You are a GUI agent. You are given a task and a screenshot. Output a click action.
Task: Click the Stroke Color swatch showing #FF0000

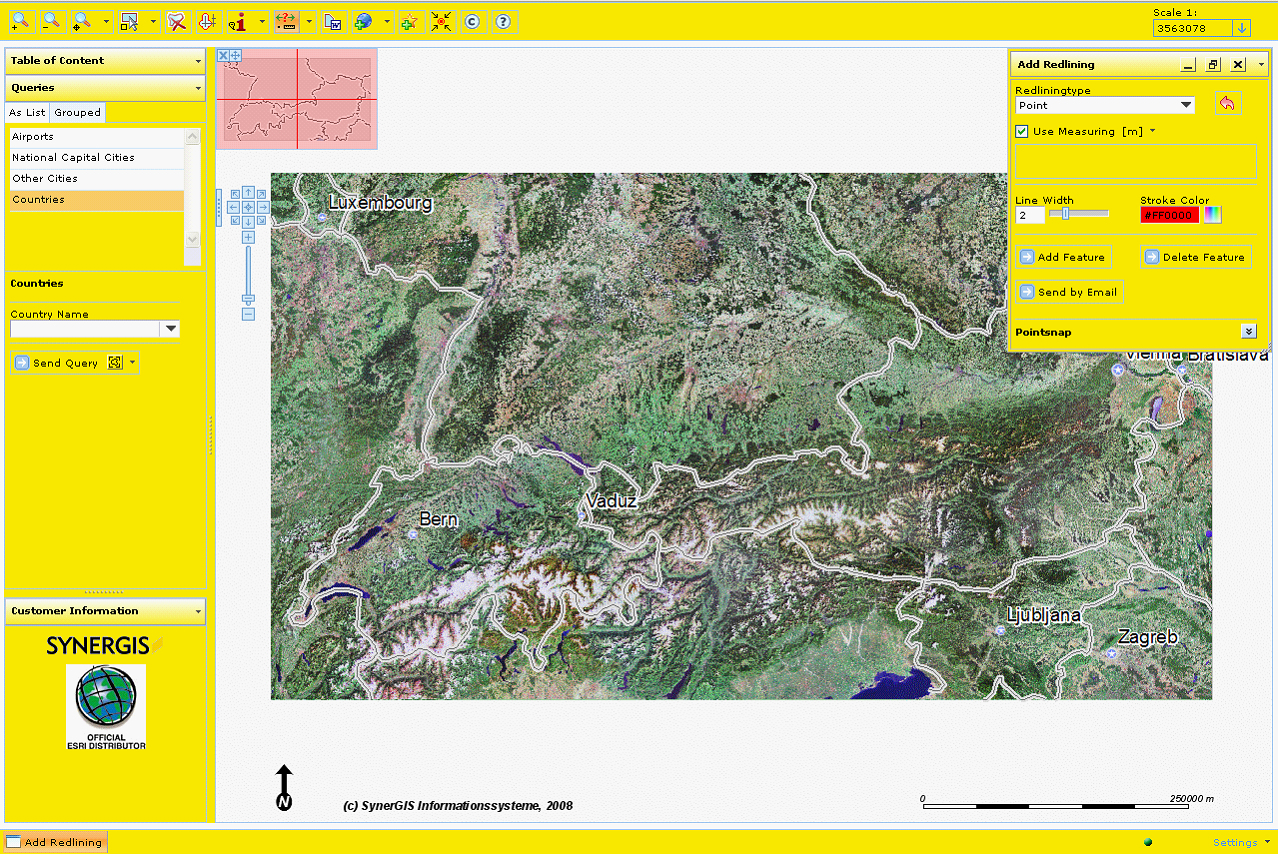[1168, 214]
